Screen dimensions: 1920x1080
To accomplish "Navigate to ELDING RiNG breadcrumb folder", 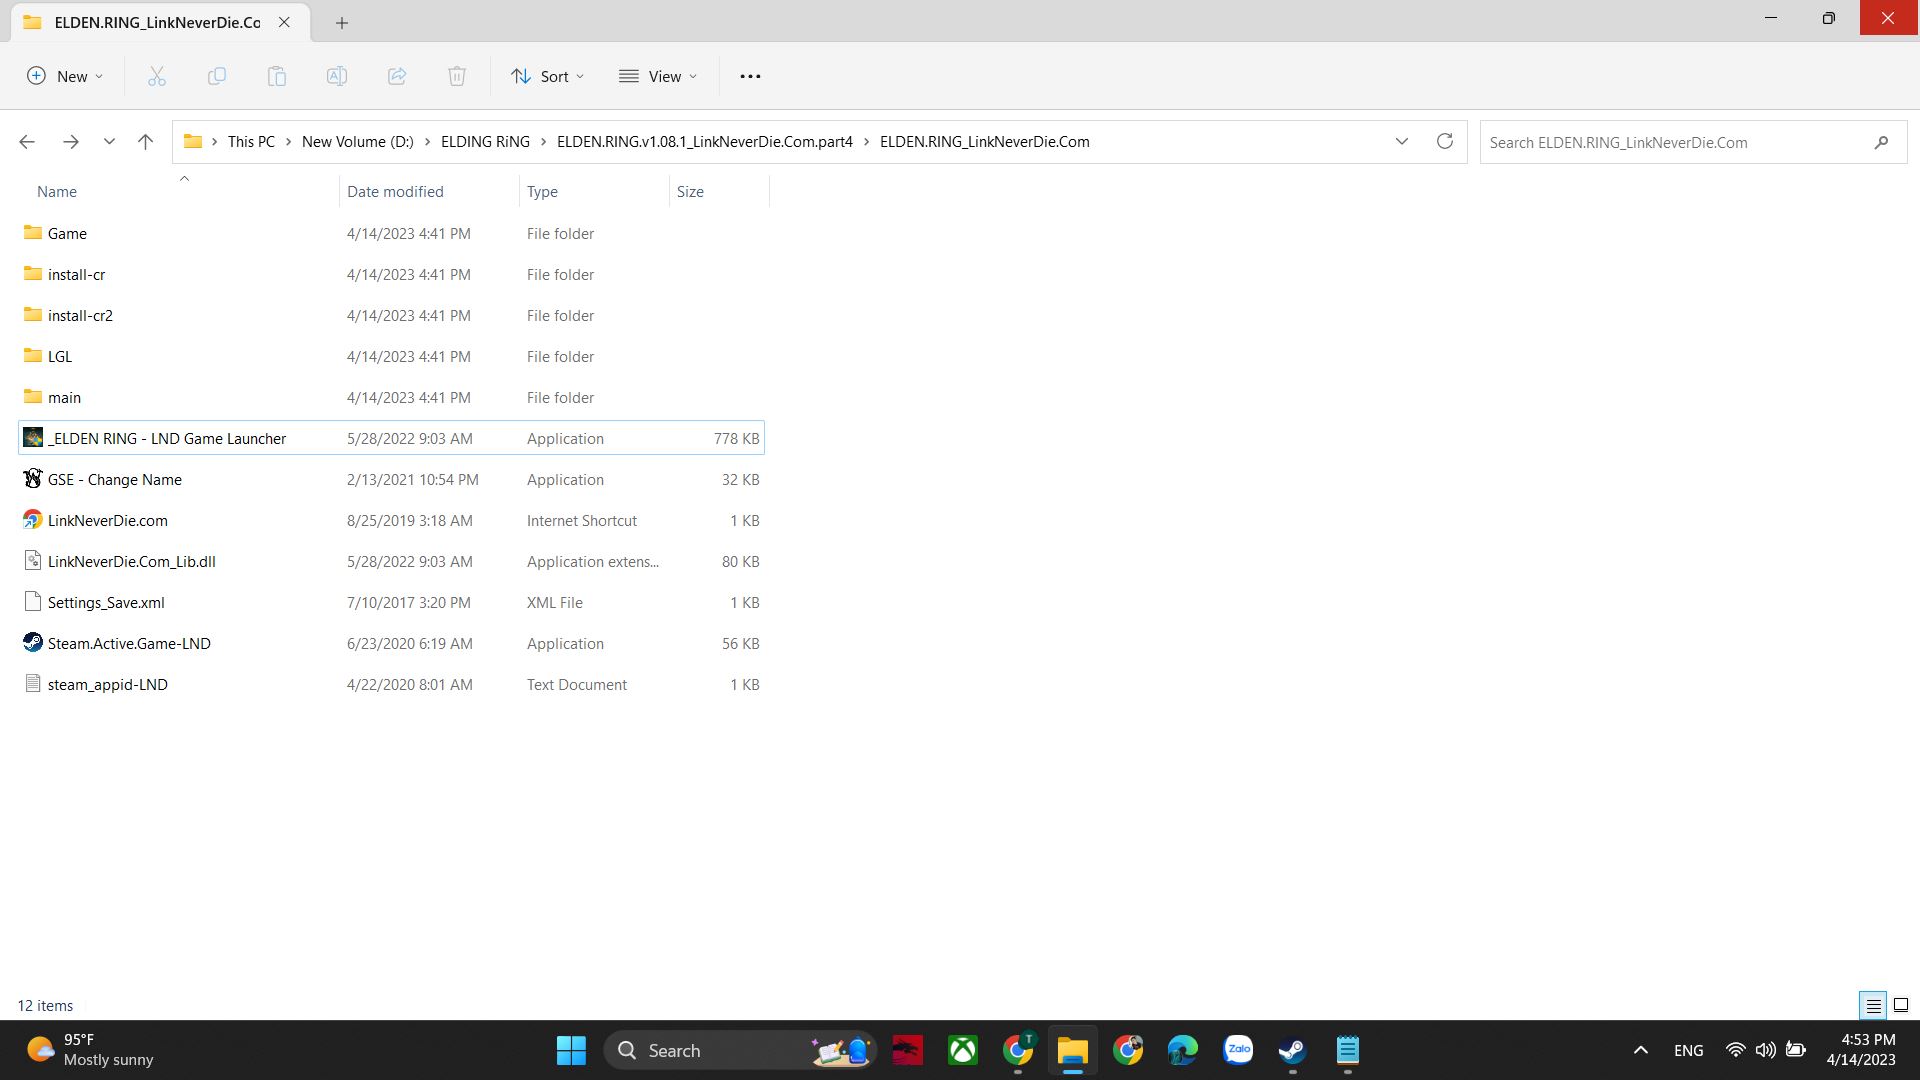I will coord(485,142).
